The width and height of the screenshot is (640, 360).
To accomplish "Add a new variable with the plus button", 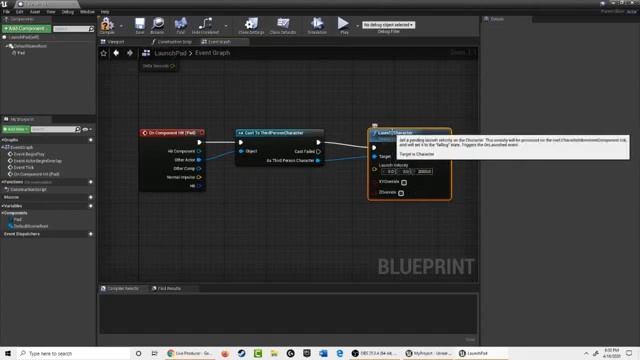I will tap(91, 206).
